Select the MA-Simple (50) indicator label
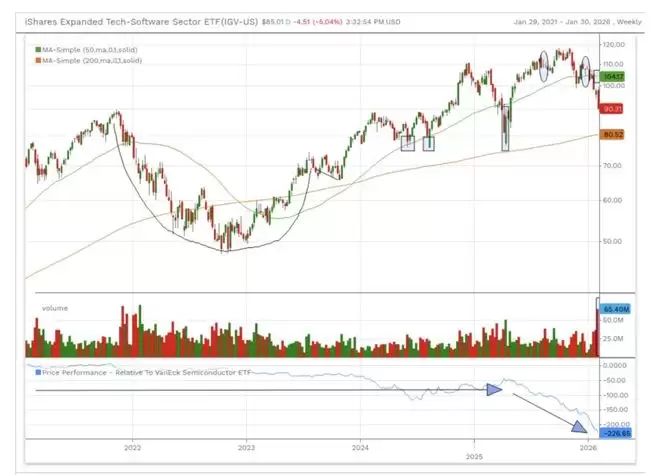The width and height of the screenshot is (660, 475). pos(92,48)
